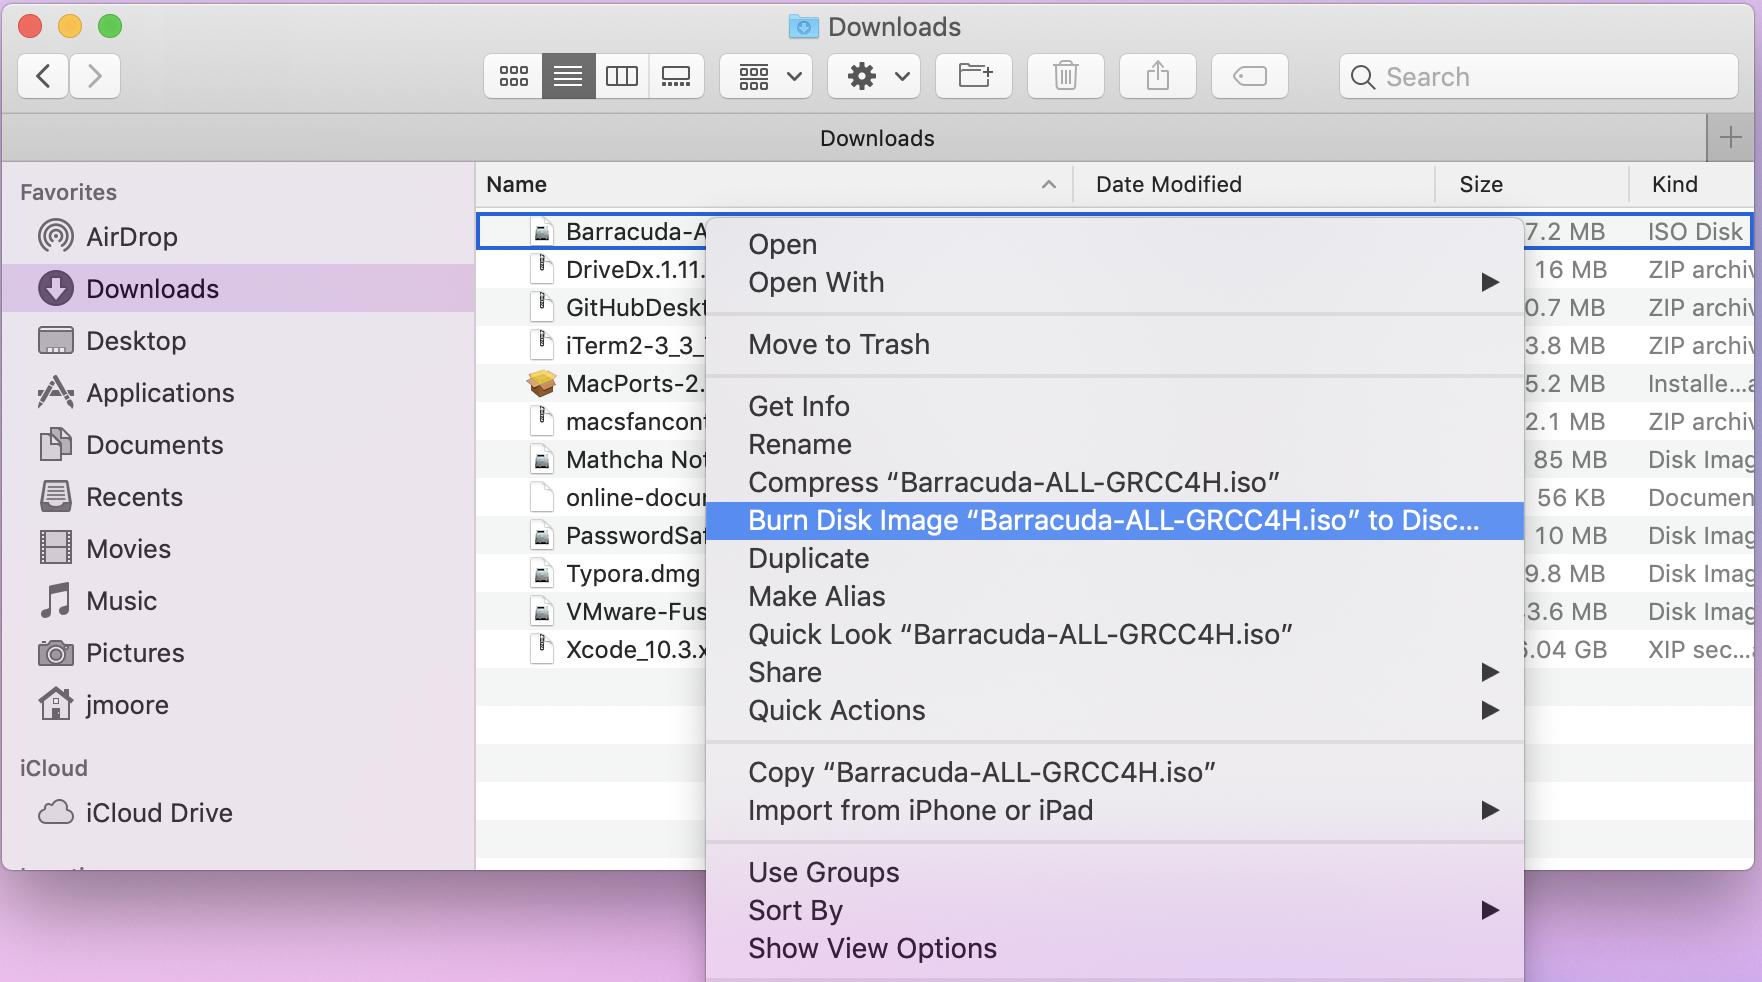The image size is (1762, 982).
Task: Sort by the Kind column header
Action: pyautogui.click(x=1692, y=184)
